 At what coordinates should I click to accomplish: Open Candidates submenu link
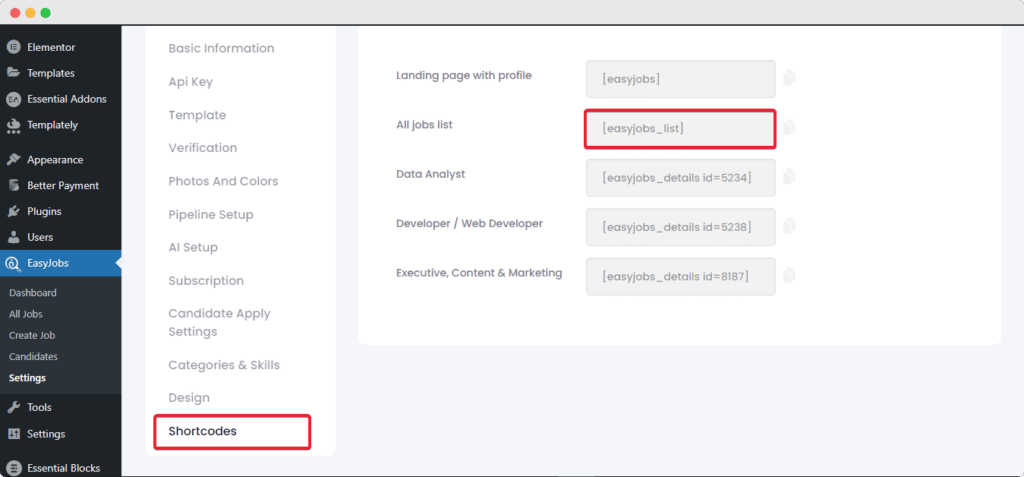[33, 357]
